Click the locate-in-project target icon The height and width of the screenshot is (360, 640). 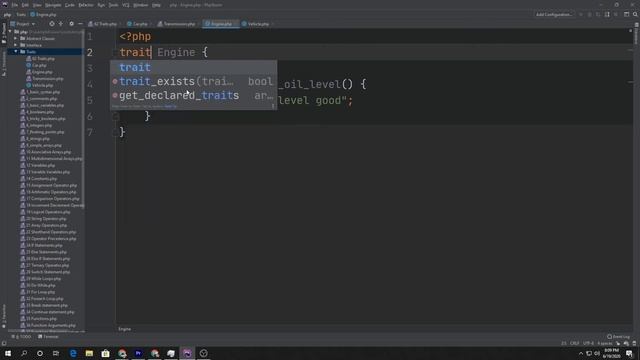point(52,24)
